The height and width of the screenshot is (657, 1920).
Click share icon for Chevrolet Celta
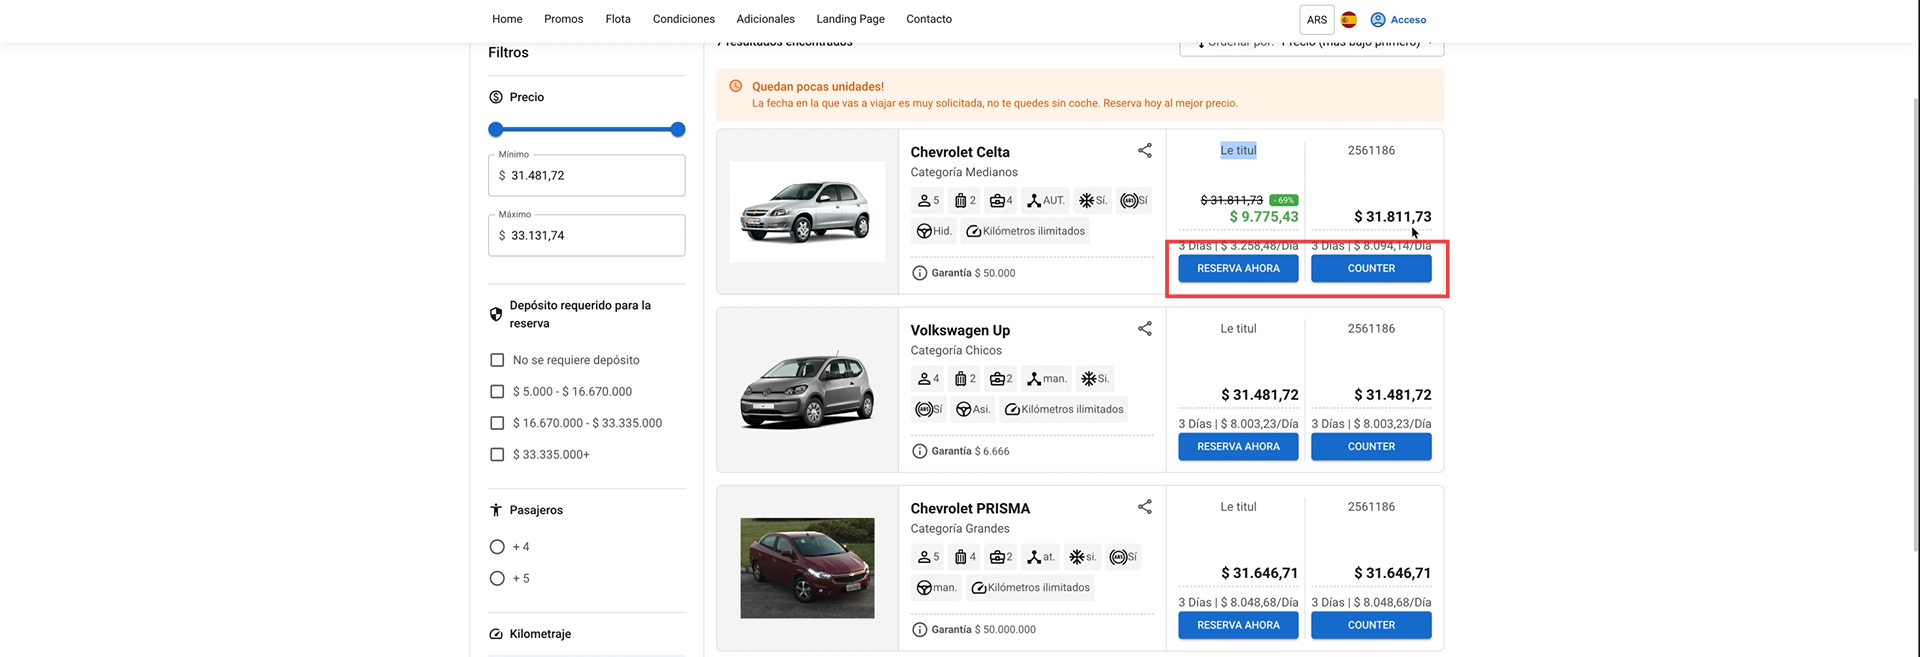[x=1144, y=151]
